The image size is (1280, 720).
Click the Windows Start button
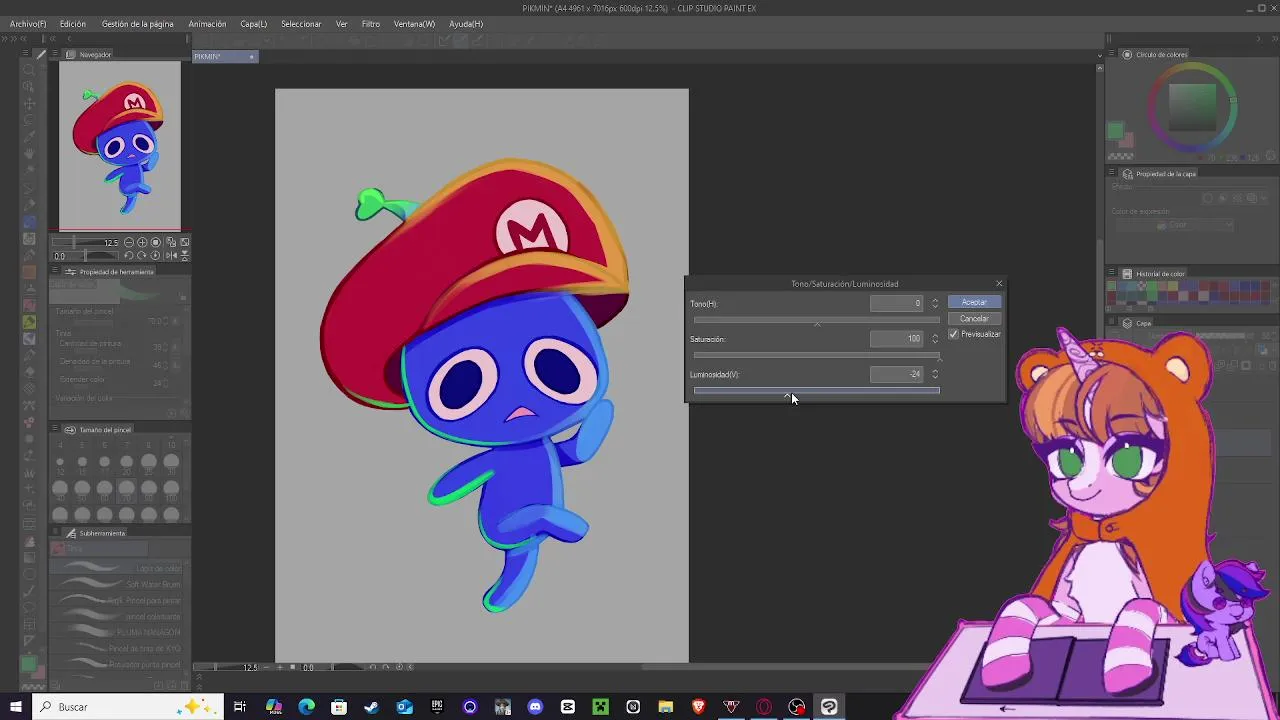coord(15,707)
